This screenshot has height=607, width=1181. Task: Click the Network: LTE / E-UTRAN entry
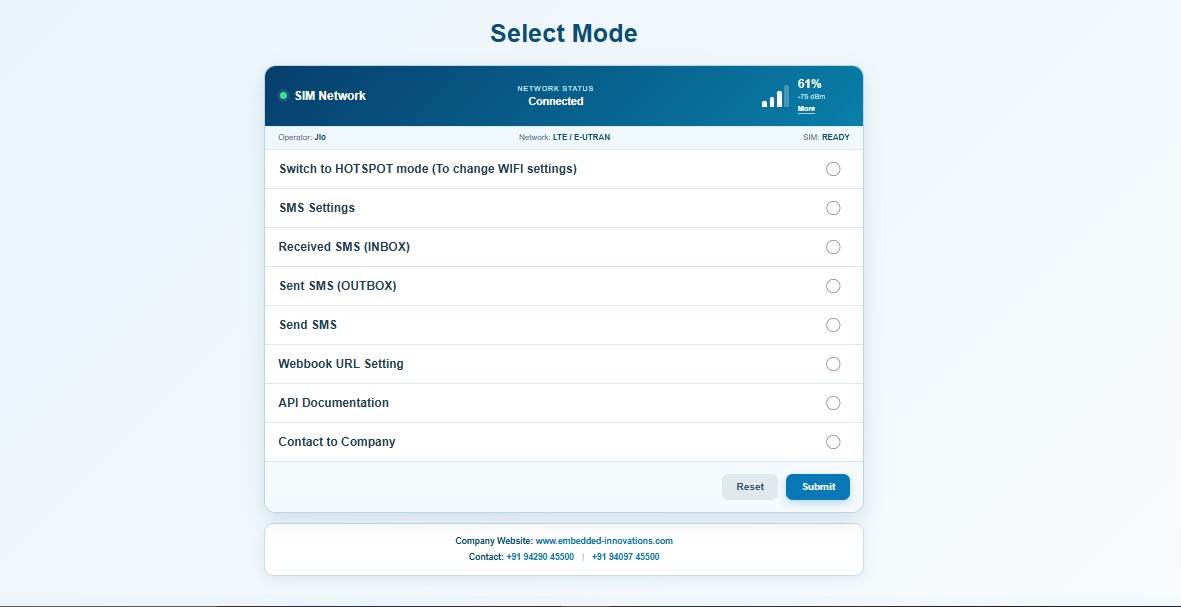pos(564,138)
